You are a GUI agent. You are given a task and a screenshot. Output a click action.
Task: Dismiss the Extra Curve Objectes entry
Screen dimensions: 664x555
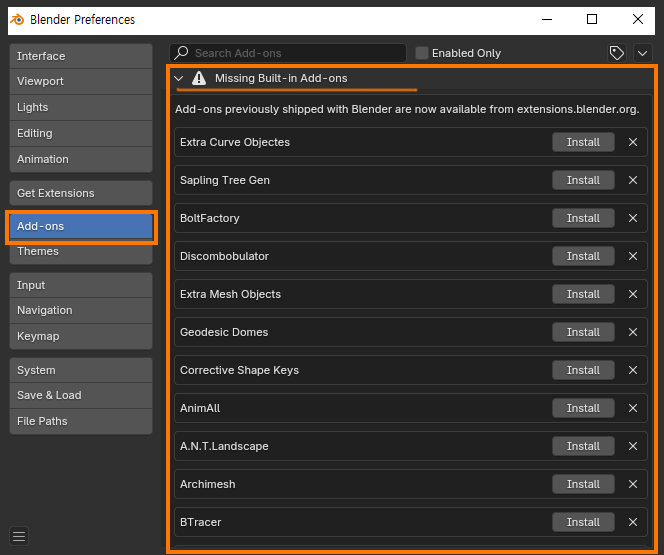tap(633, 142)
